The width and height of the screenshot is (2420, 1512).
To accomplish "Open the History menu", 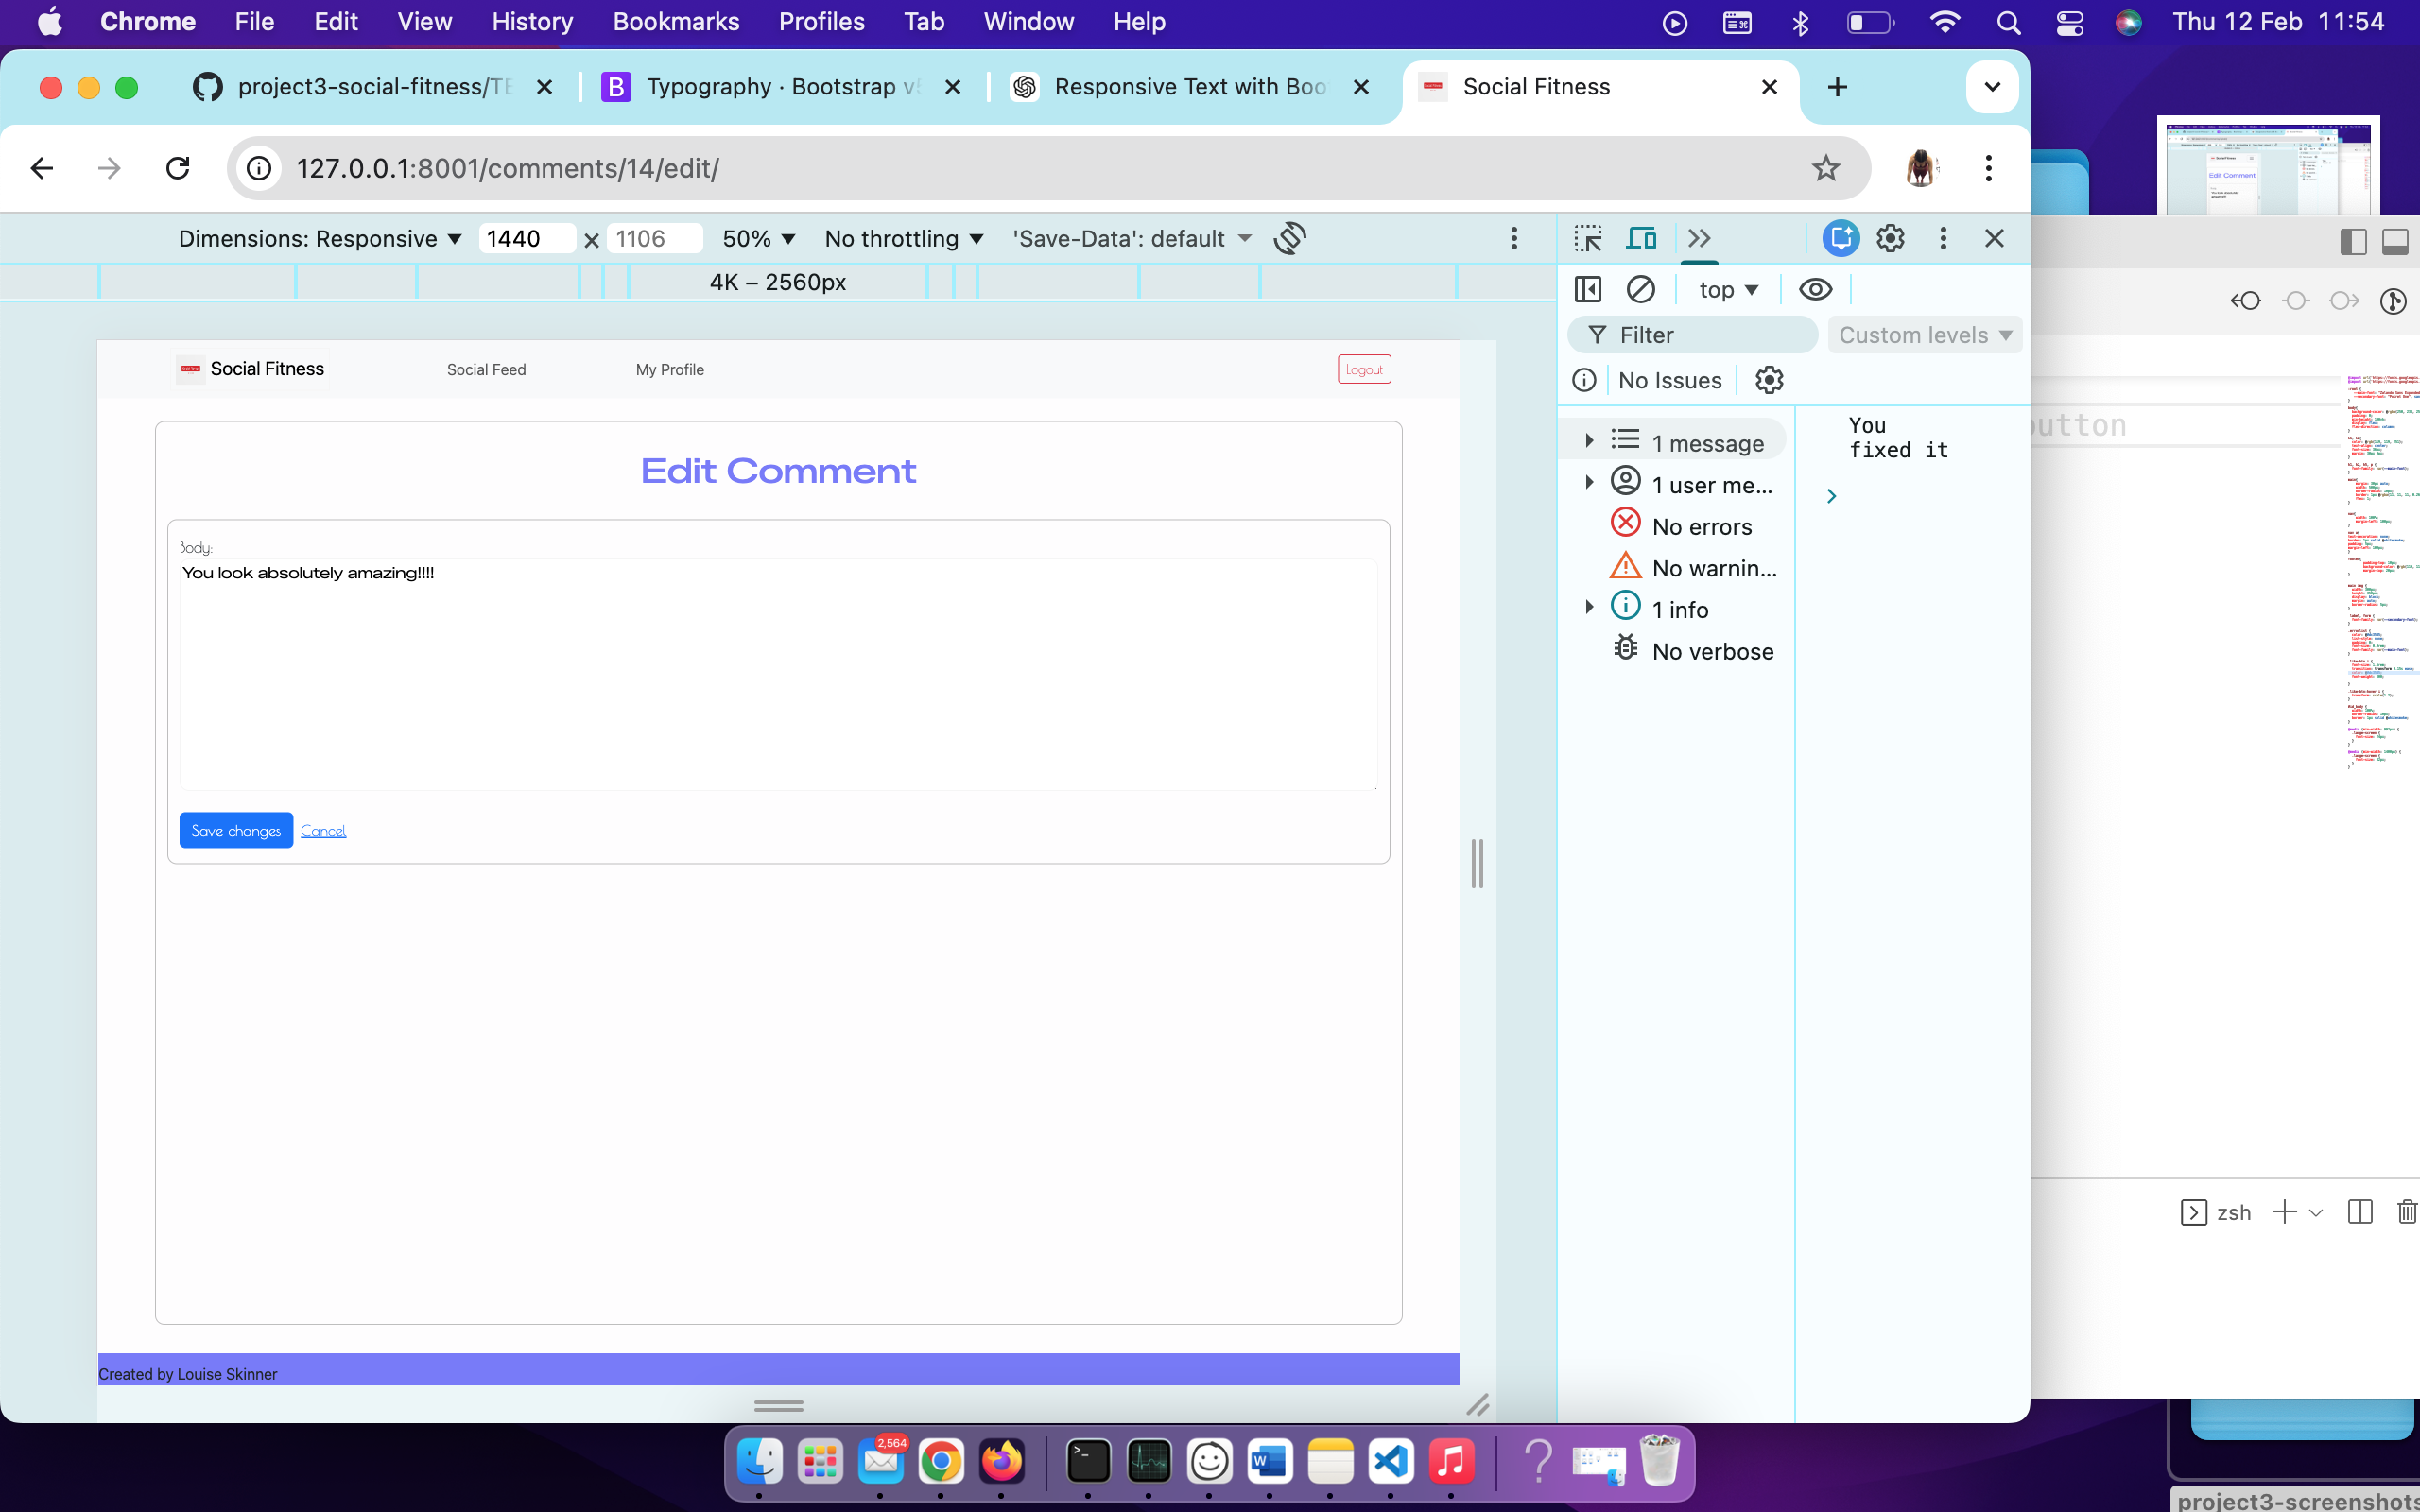I will [531, 21].
